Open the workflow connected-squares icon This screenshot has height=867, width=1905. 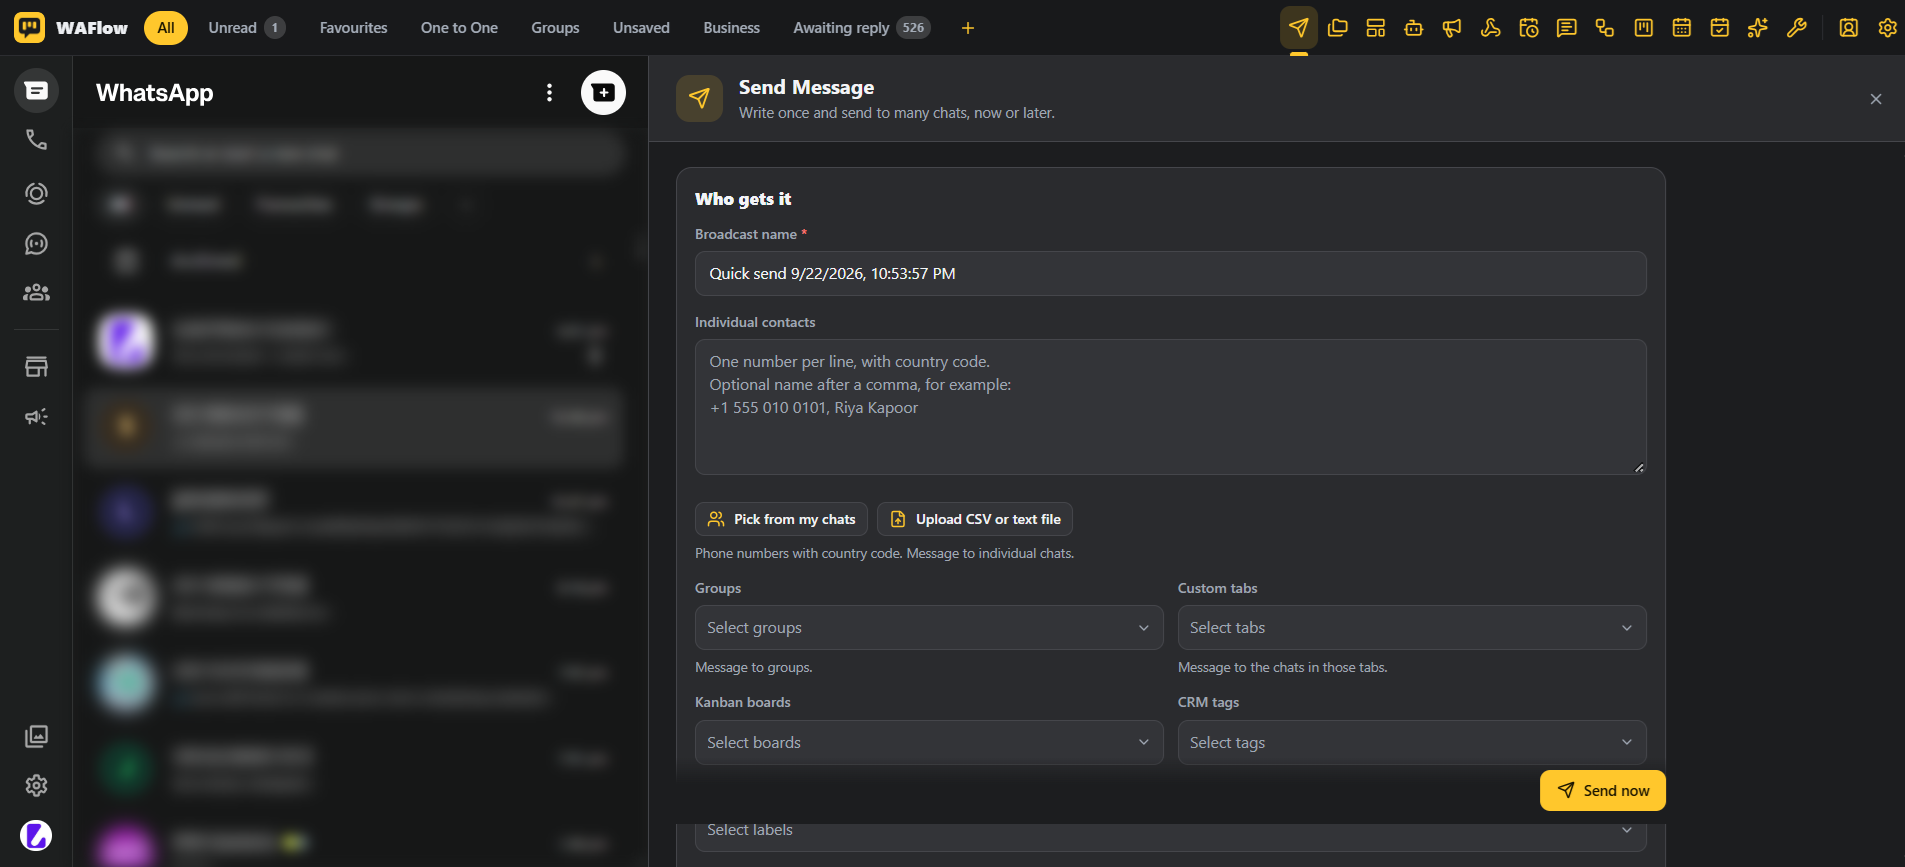[1605, 28]
